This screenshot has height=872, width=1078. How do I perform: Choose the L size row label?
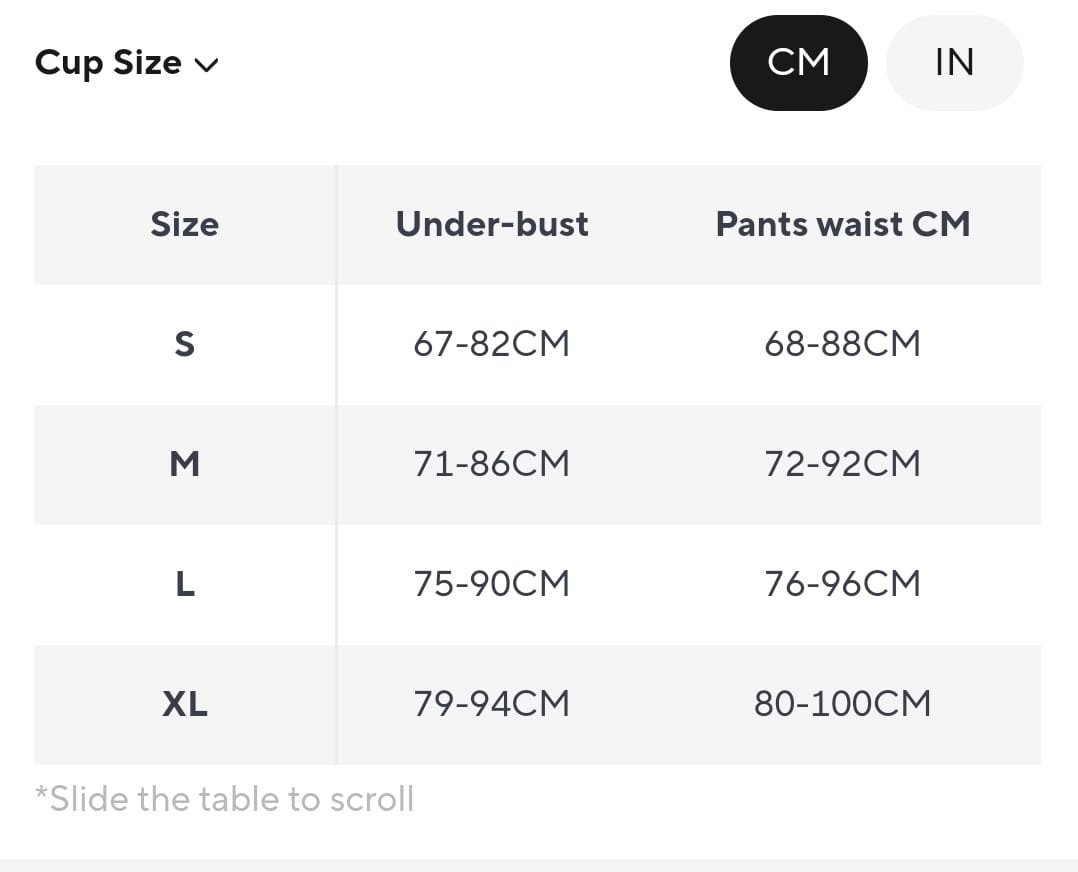coord(185,585)
